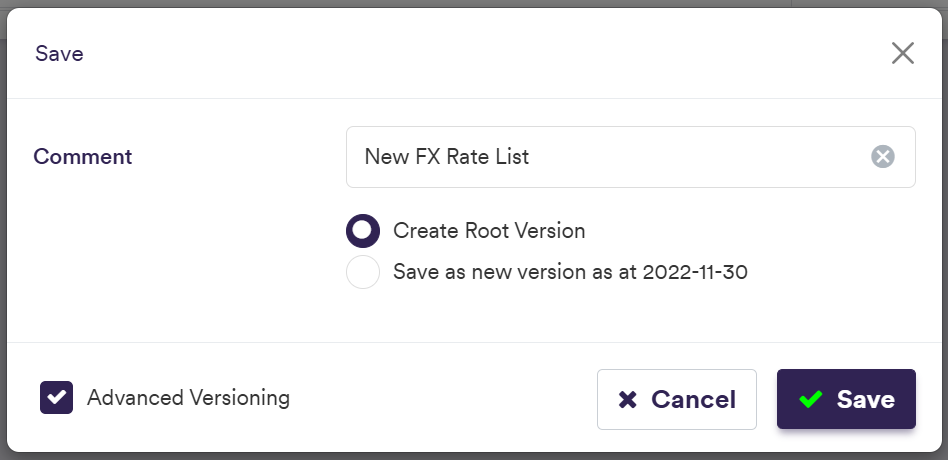
Task: Click the Comment field label
Action: 83,157
